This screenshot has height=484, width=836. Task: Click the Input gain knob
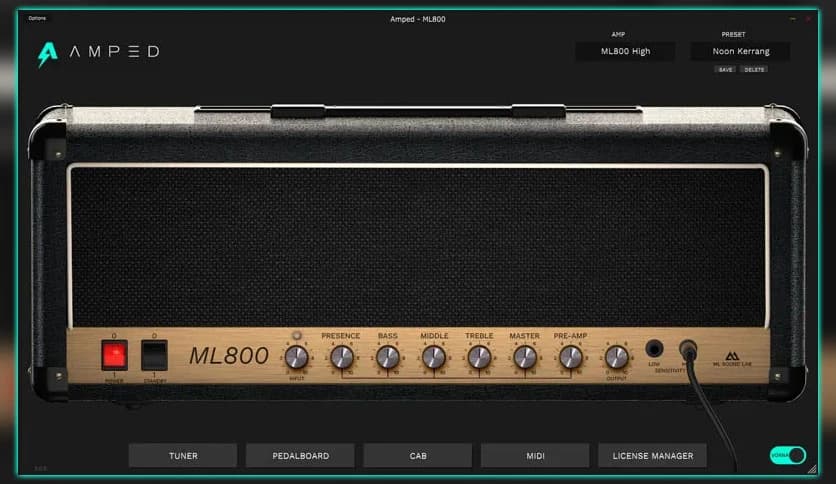coord(296,357)
